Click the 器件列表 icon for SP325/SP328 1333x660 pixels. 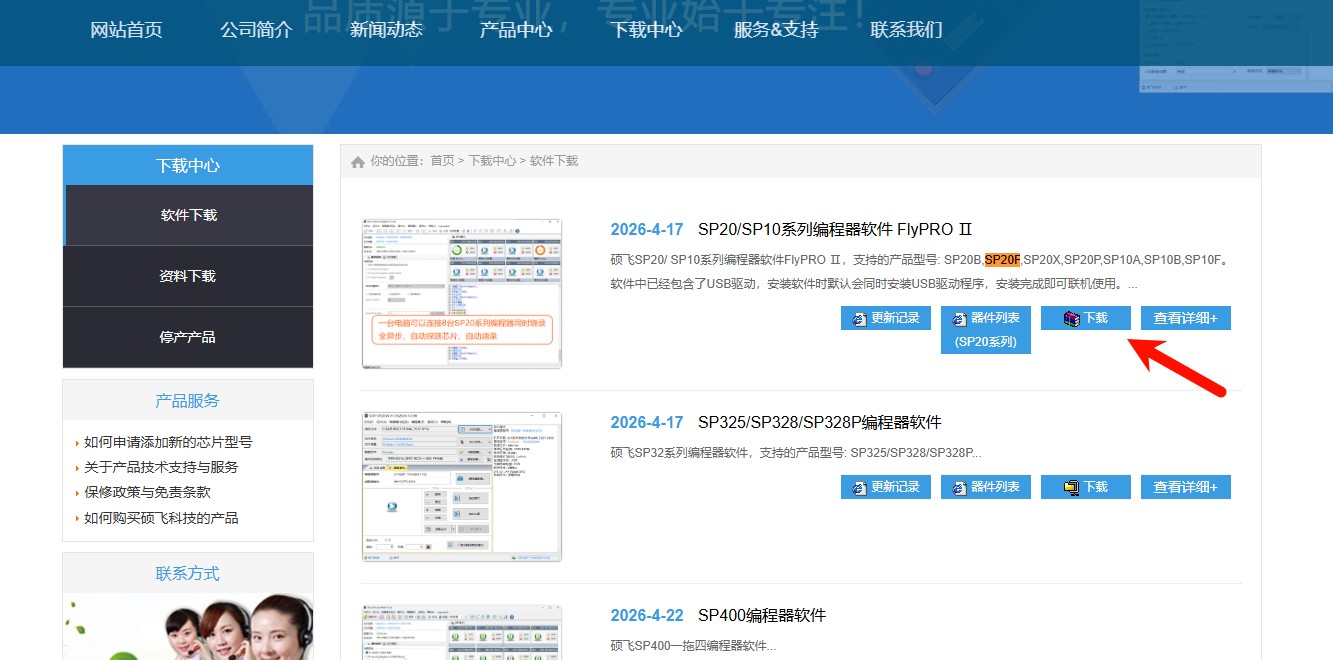(x=959, y=488)
